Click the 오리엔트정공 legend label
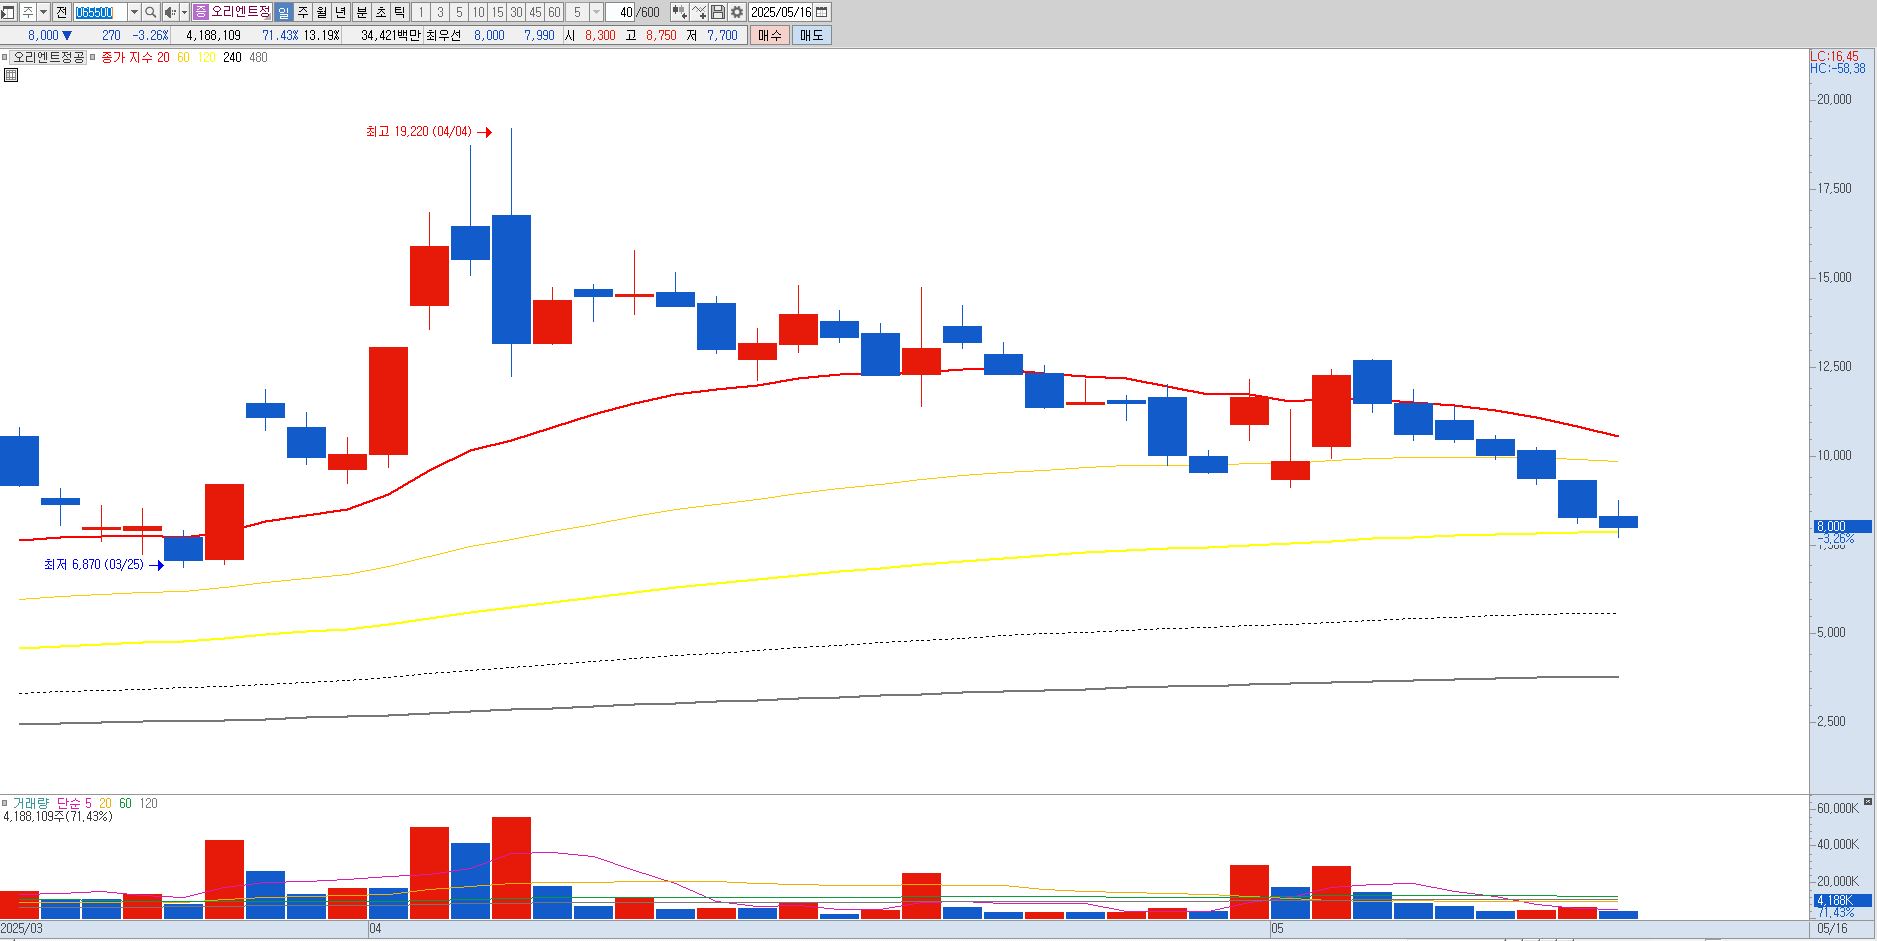This screenshot has width=1877, height=941. [48, 57]
